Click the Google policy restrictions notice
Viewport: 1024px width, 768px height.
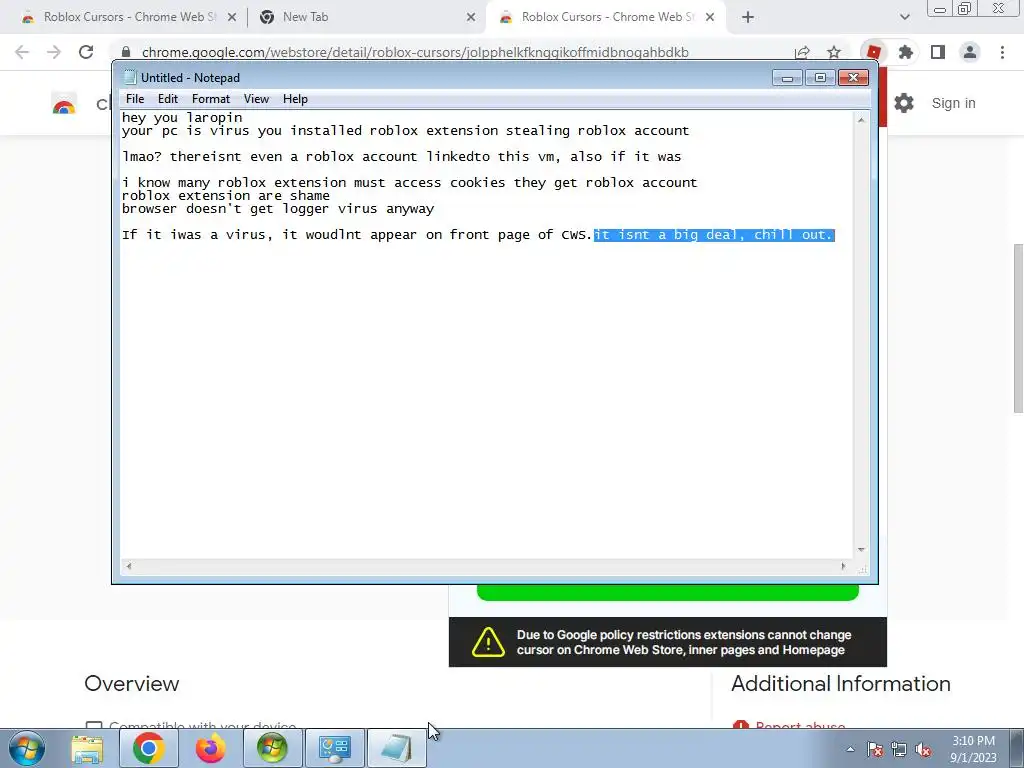tap(667, 642)
